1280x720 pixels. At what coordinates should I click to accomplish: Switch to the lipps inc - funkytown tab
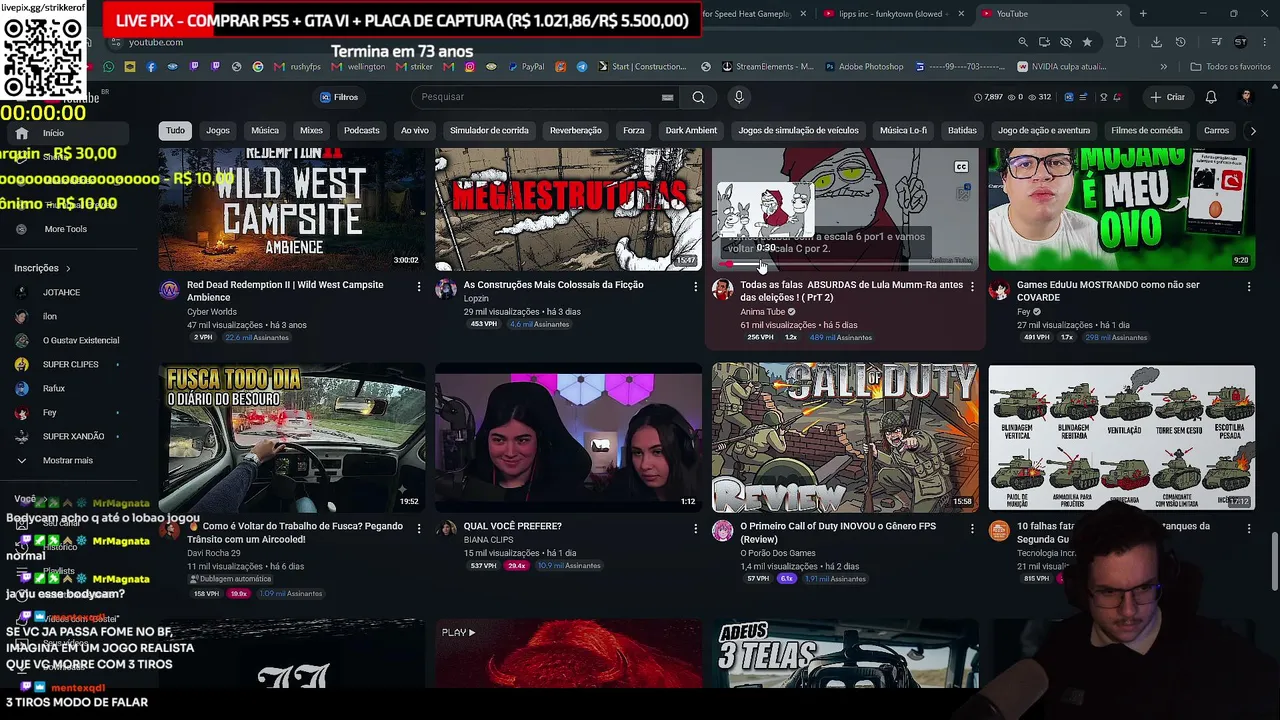(891, 14)
